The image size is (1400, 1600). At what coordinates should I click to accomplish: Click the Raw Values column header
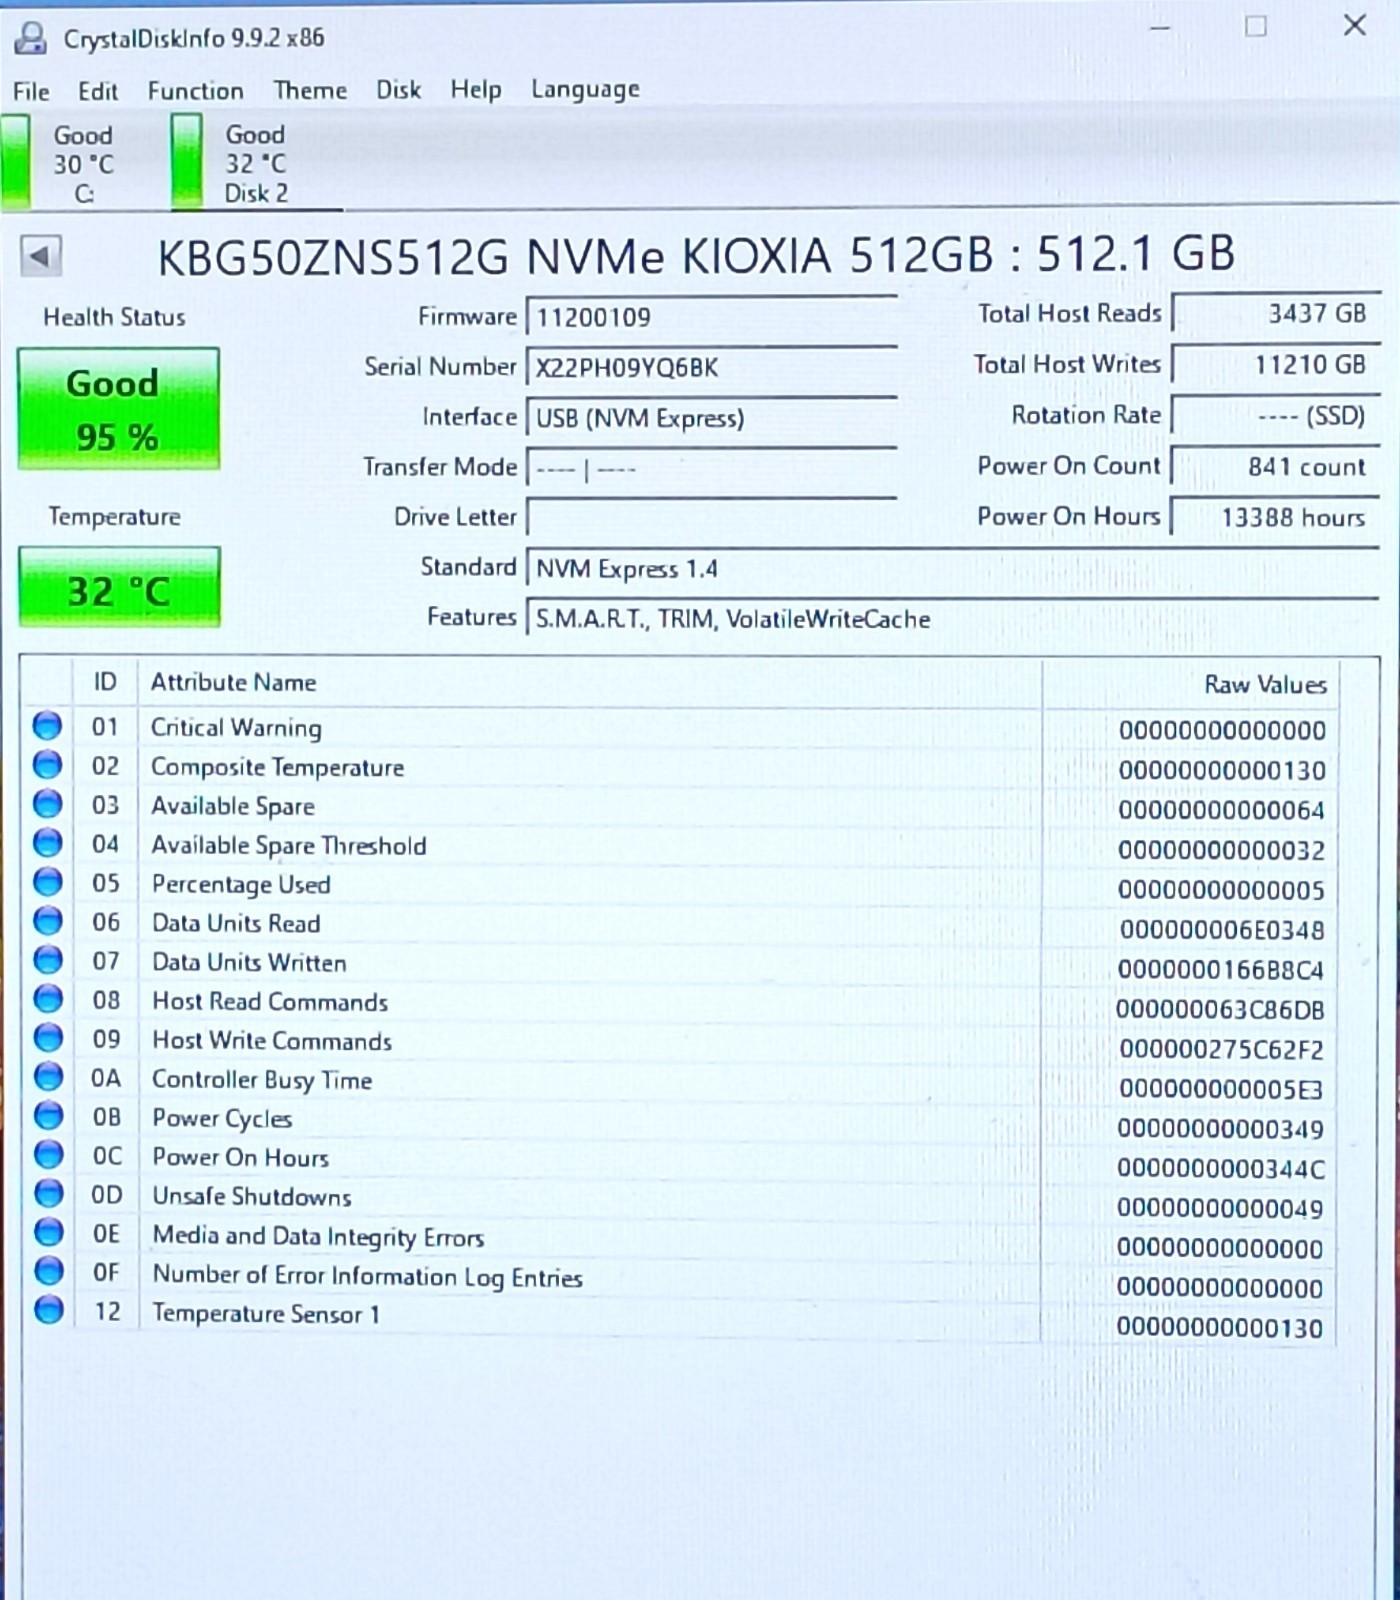[1265, 685]
